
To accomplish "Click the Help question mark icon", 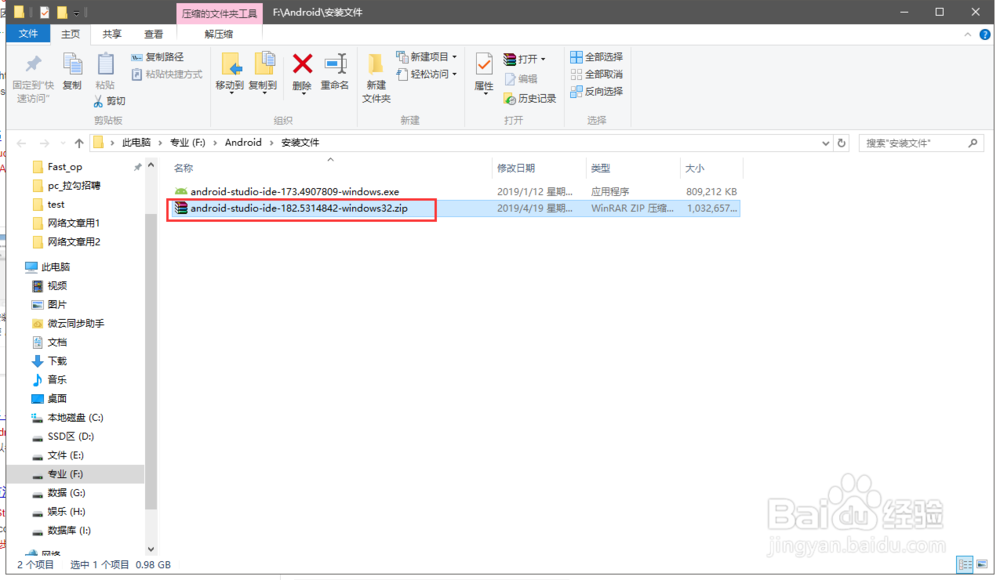I will (985, 34).
